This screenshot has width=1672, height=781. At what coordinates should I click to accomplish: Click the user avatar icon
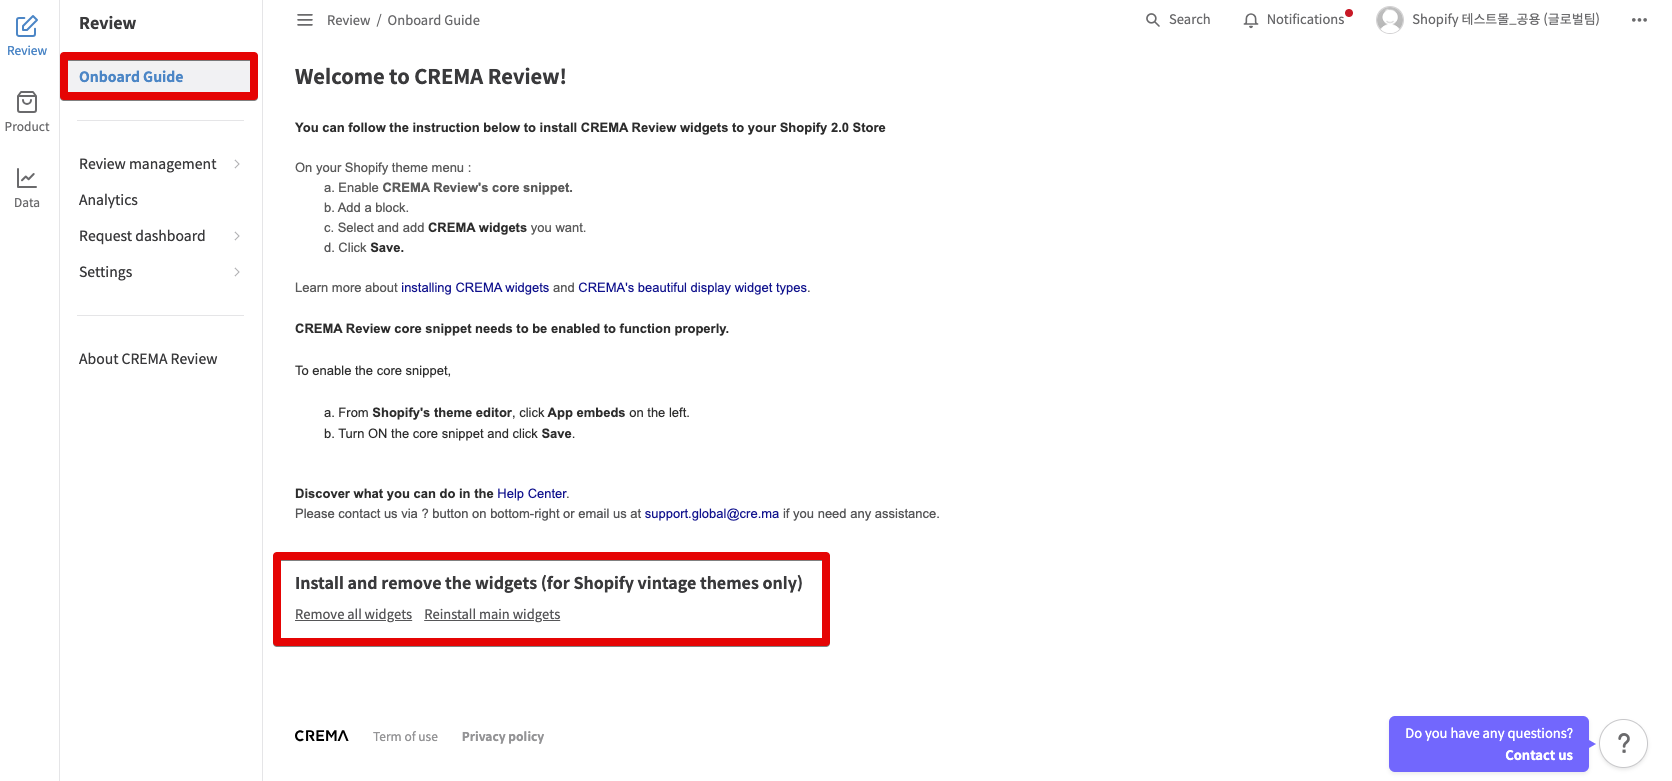tap(1390, 20)
